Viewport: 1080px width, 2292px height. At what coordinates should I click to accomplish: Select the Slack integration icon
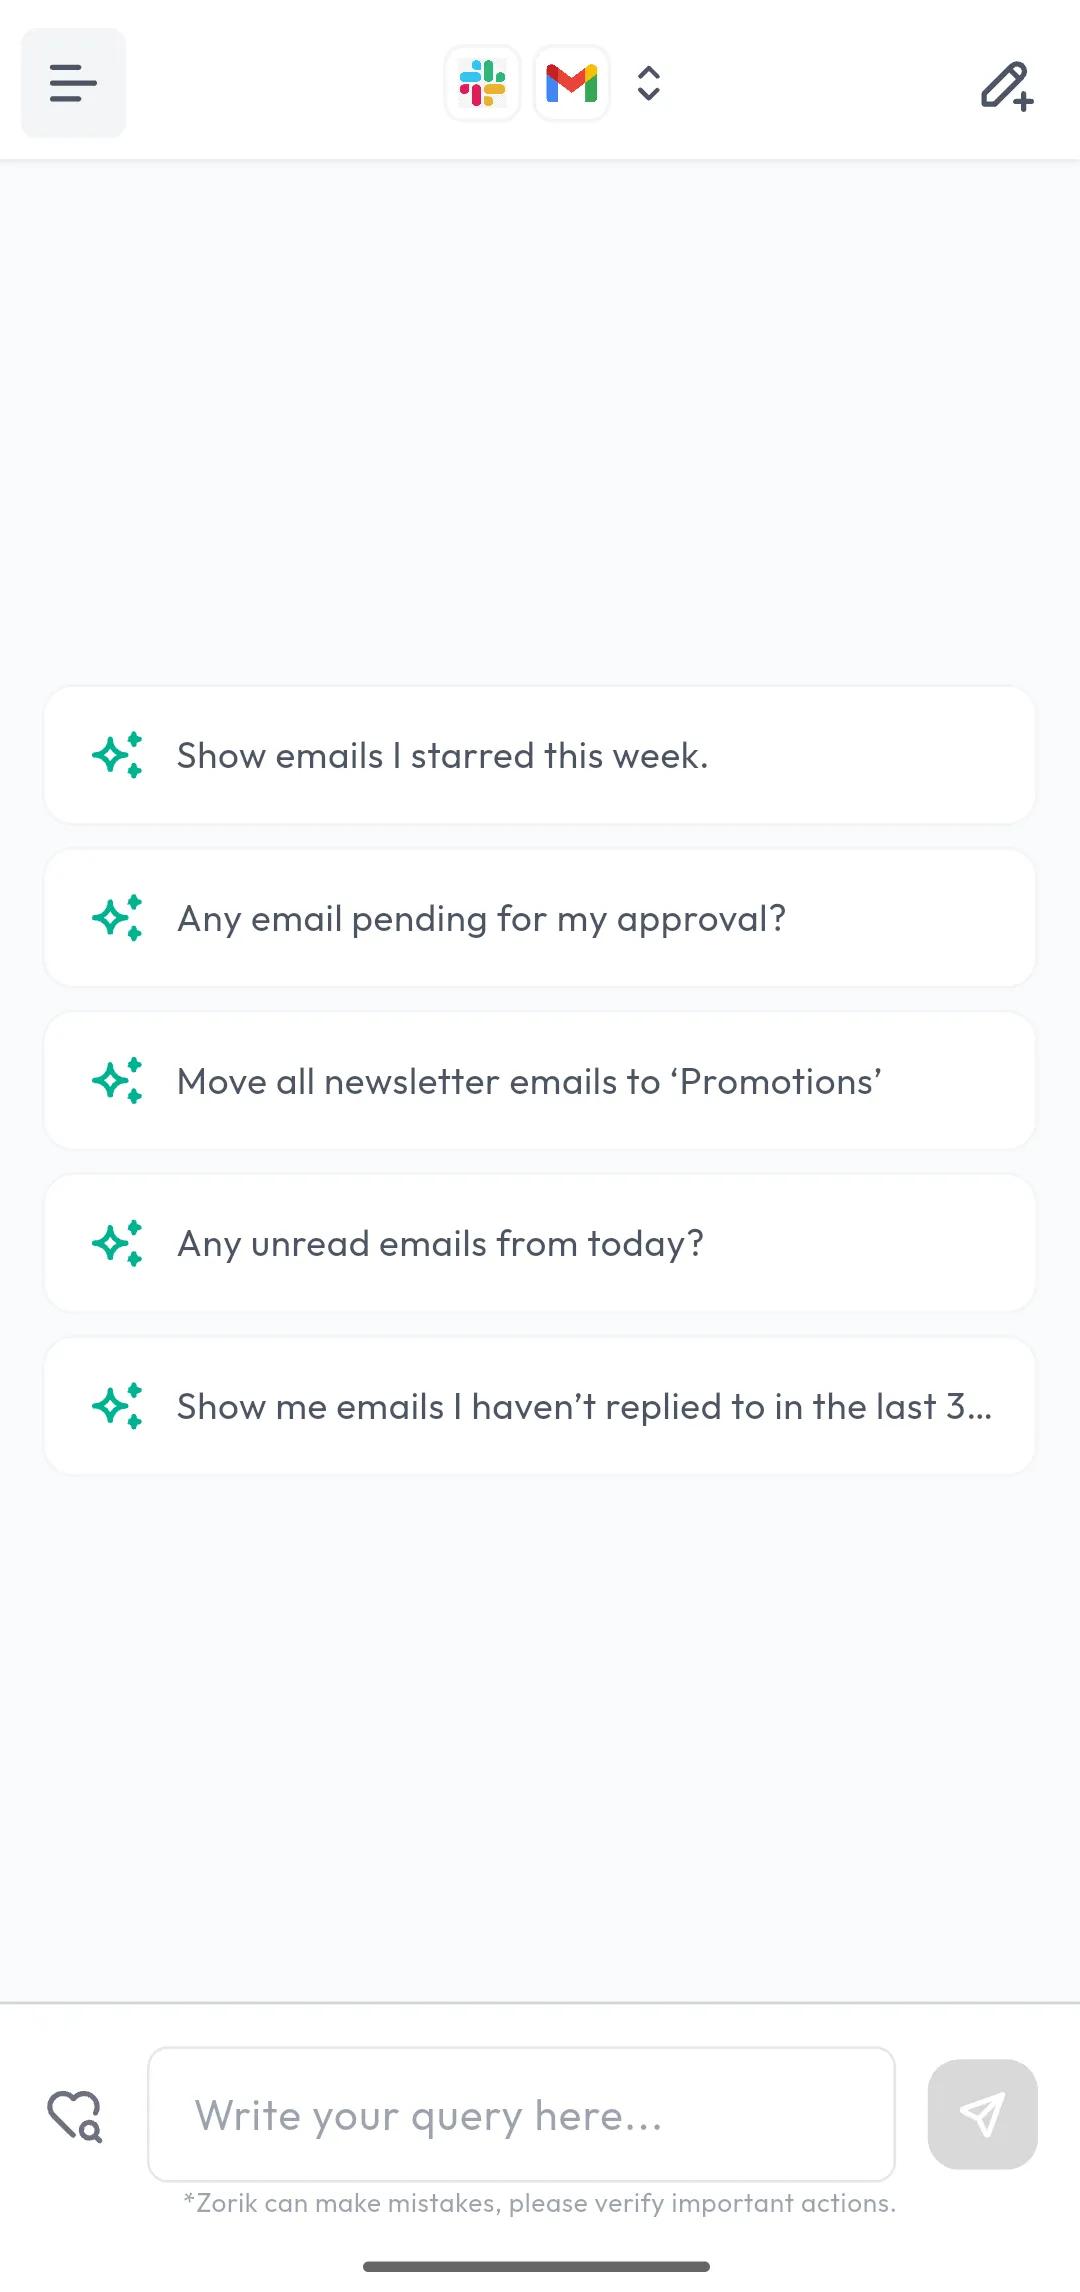point(483,83)
